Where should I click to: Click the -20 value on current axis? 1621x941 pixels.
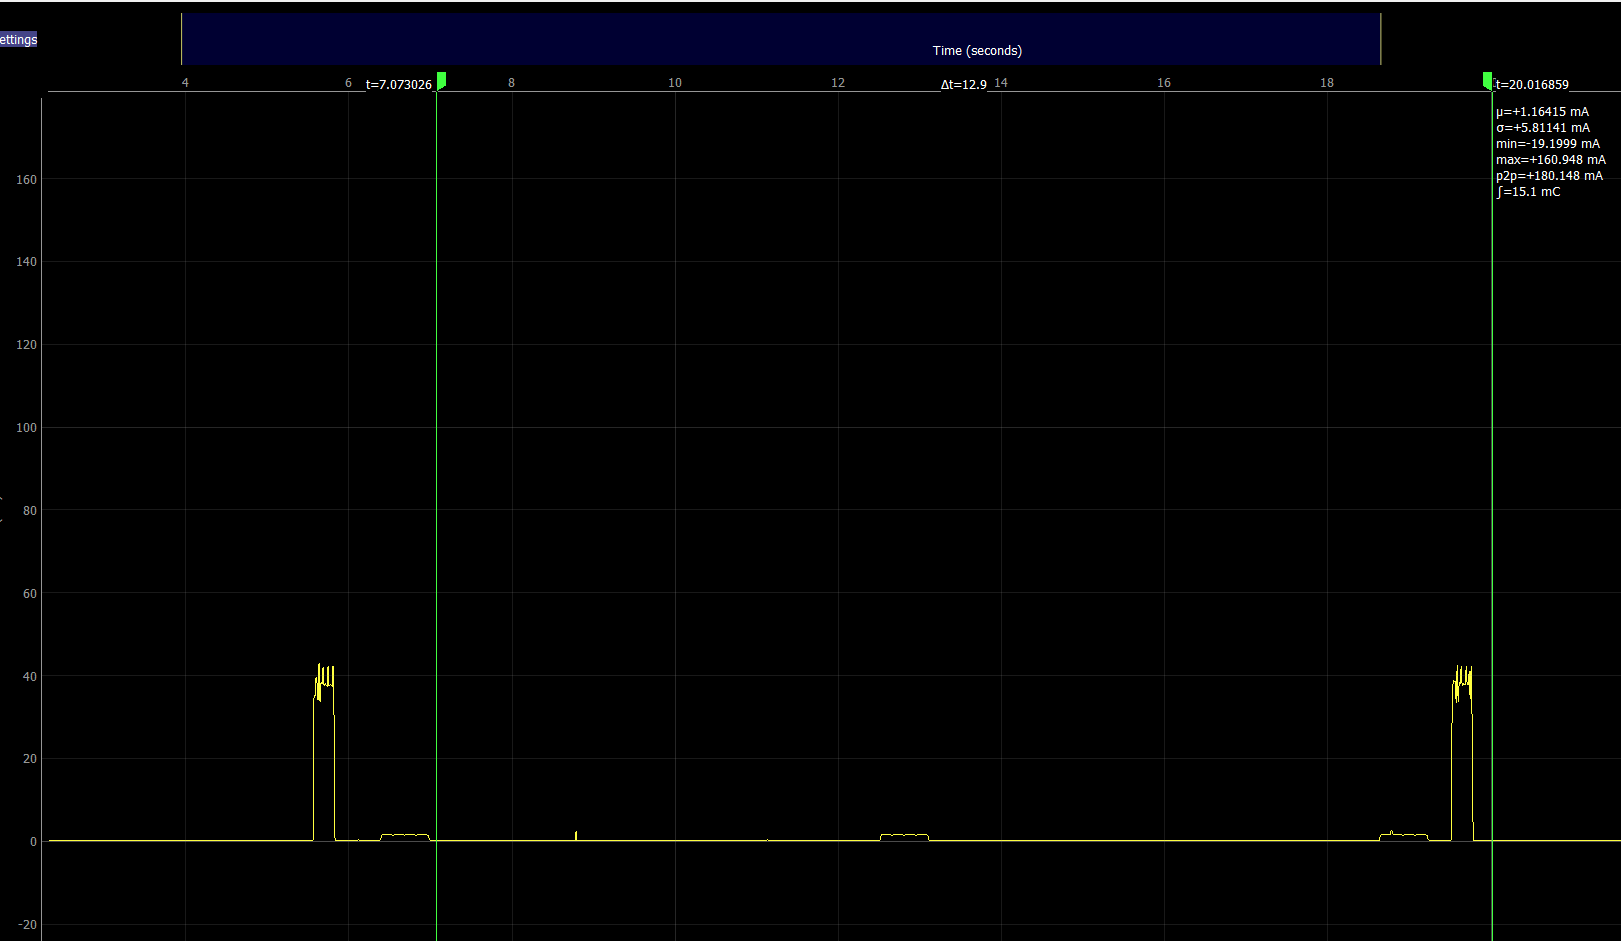coord(27,925)
